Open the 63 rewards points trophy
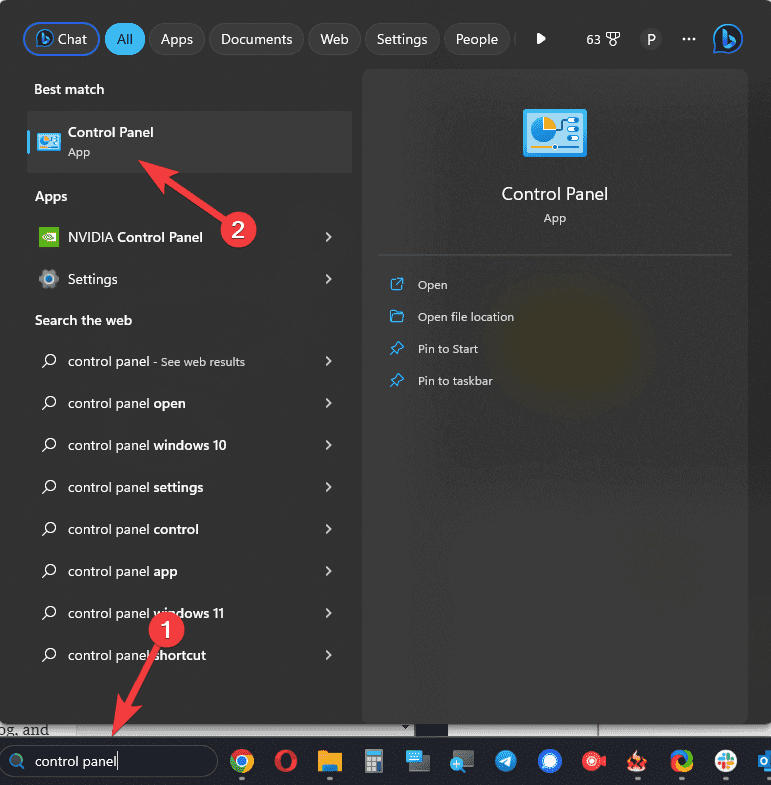 [603, 39]
